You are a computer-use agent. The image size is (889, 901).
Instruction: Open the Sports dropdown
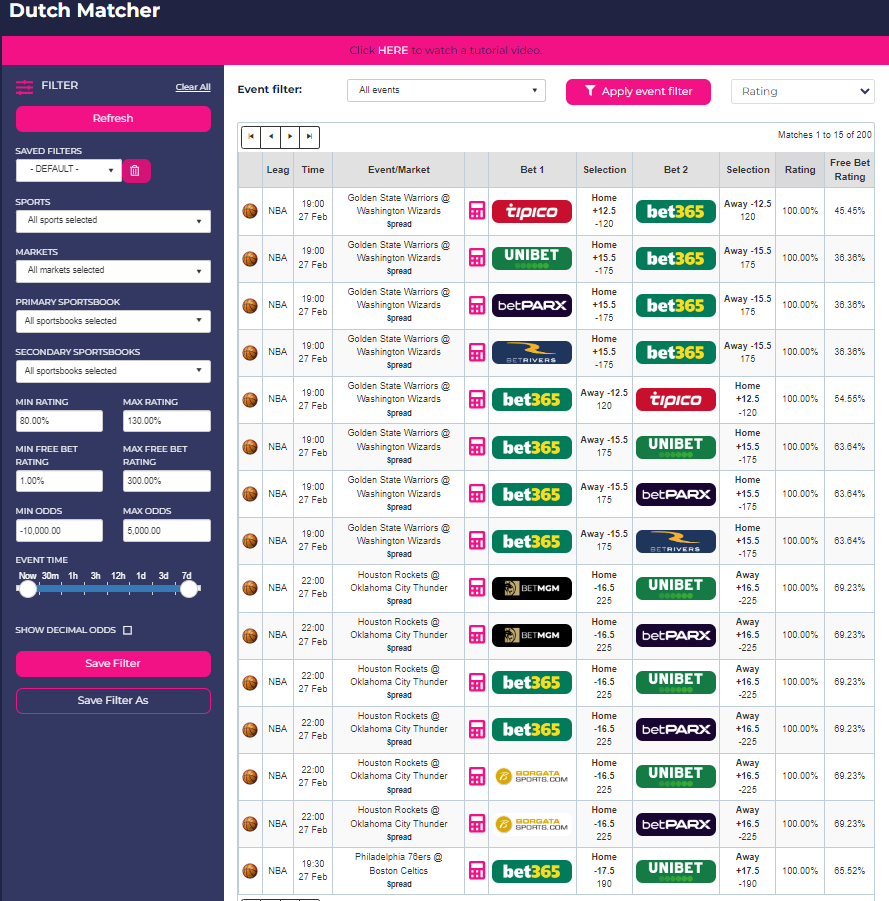(x=113, y=221)
